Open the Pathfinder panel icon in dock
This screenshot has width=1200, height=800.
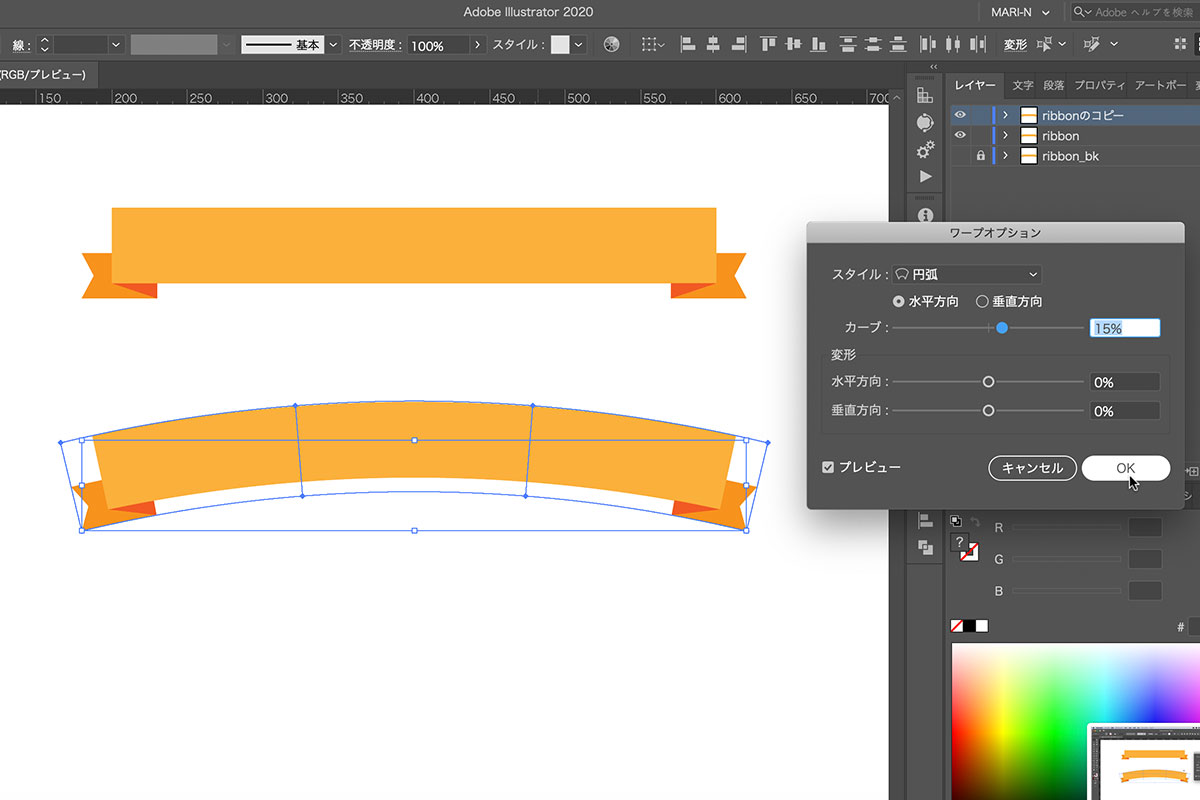925,547
